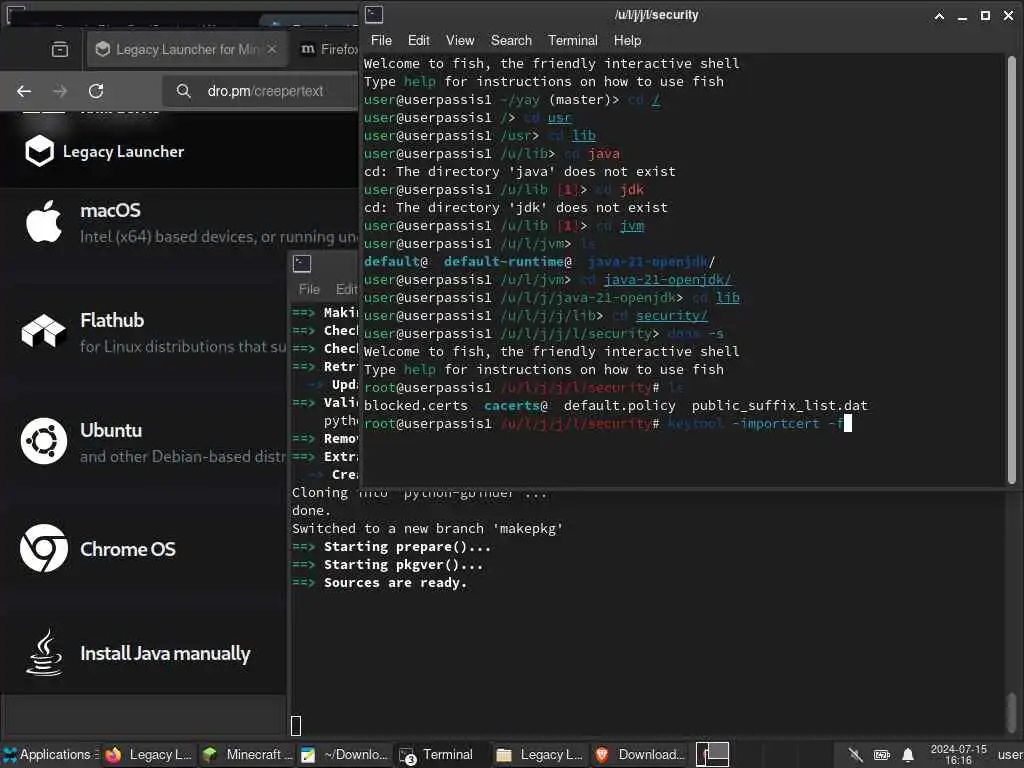Click 'blocked.certs' in terminal listing
Viewport: 1024px width, 768px height.
click(x=415, y=406)
